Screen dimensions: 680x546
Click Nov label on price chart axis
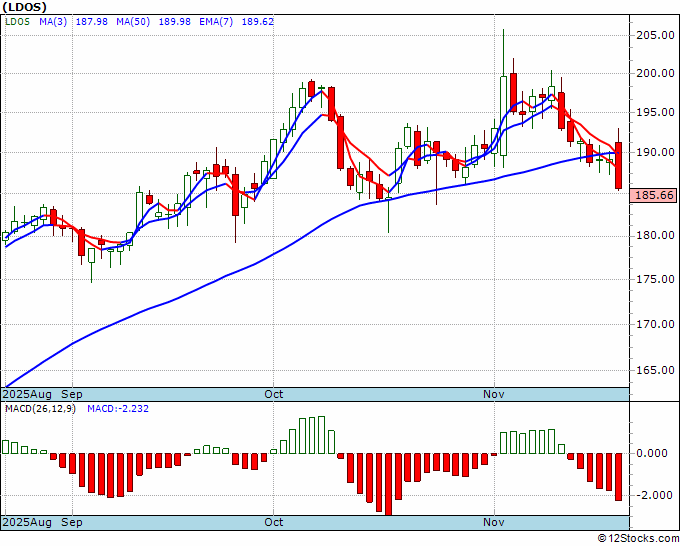[494, 394]
